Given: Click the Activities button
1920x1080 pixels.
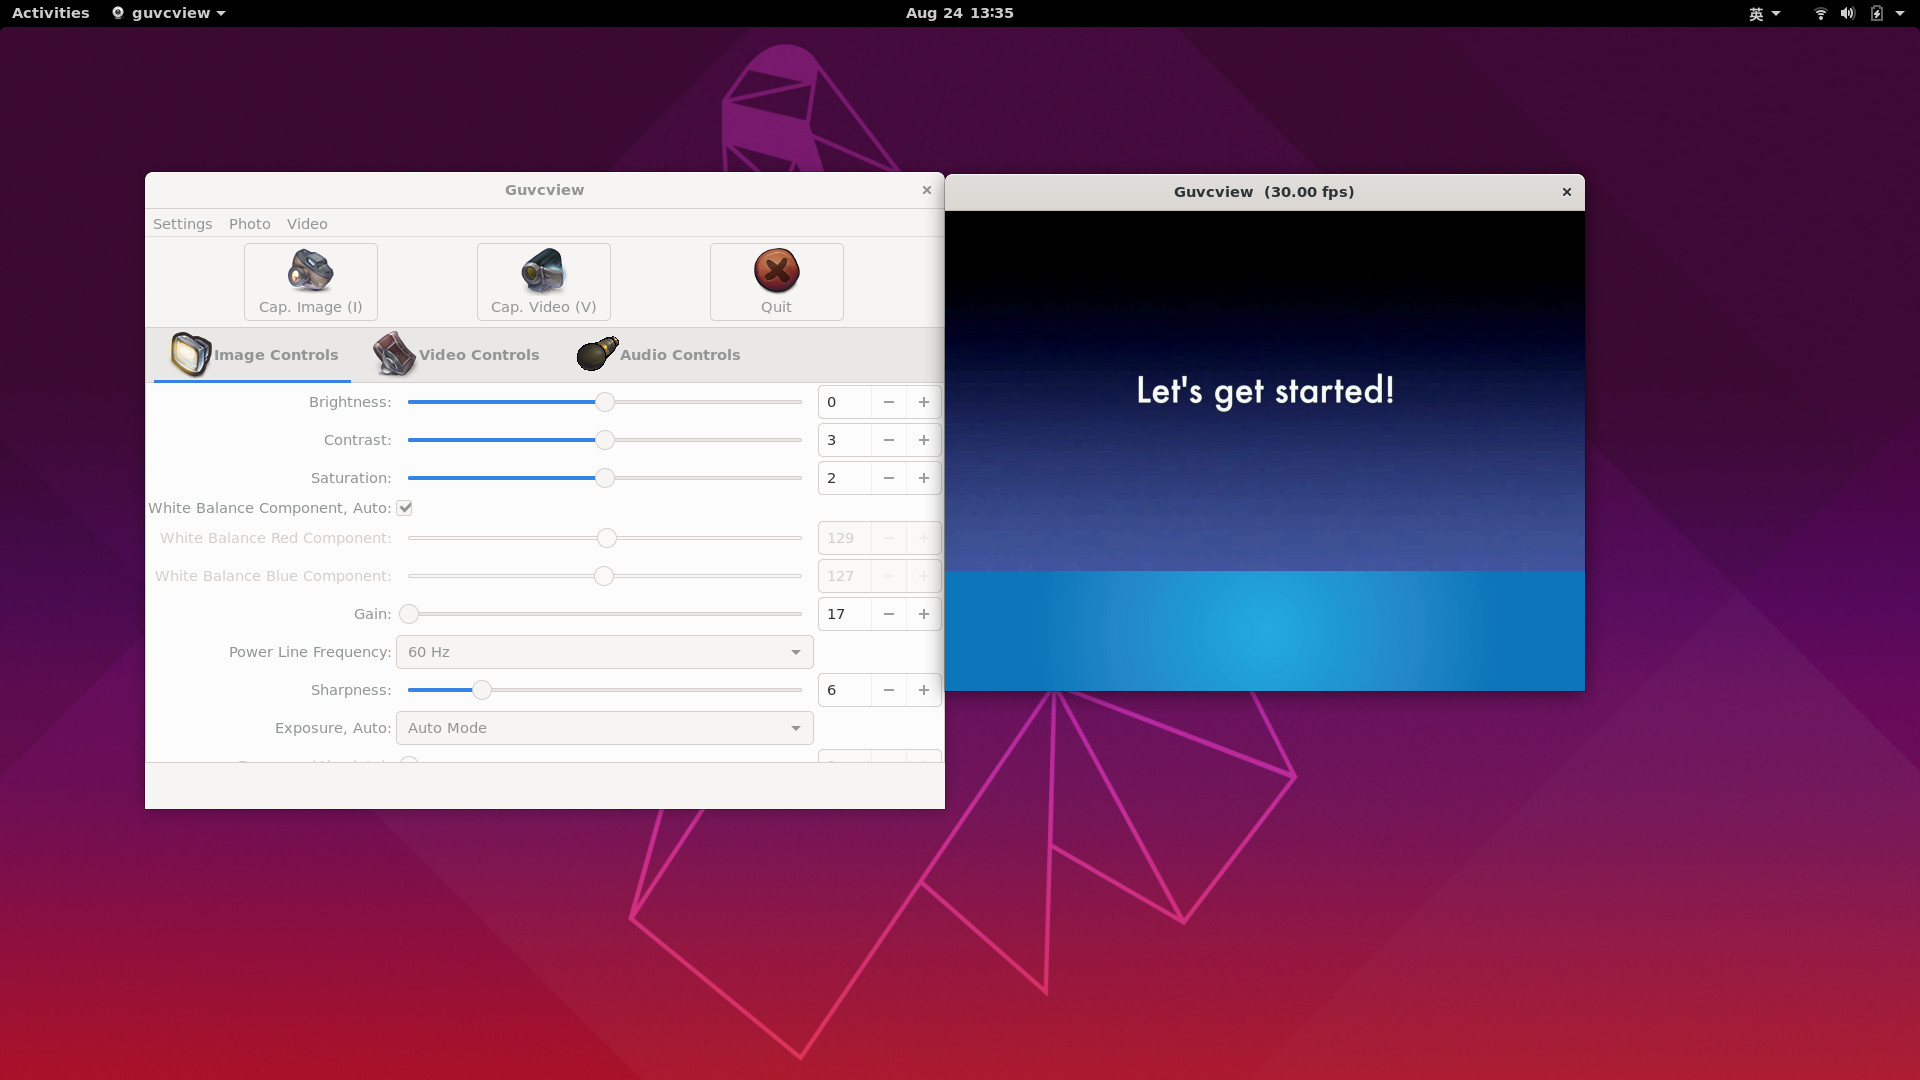Looking at the screenshot, I should [50, 13].
